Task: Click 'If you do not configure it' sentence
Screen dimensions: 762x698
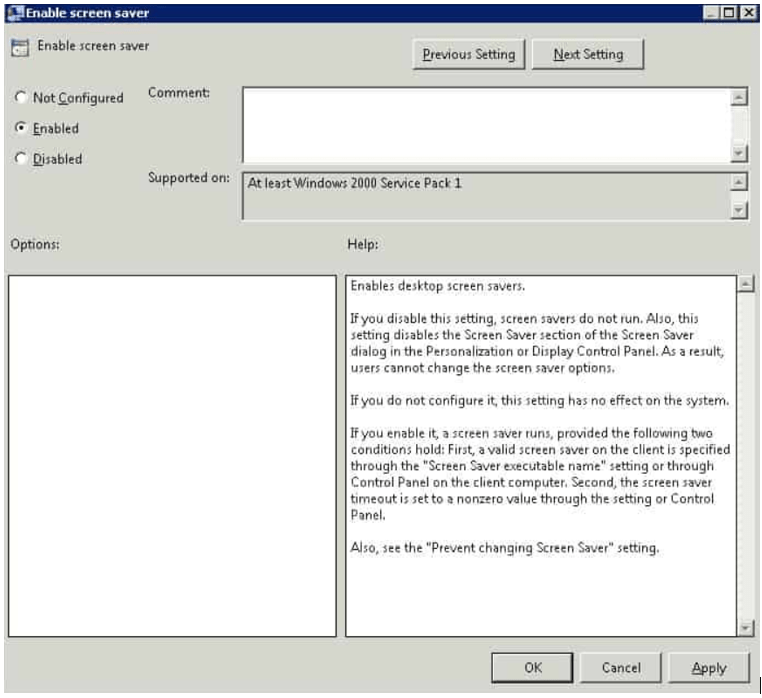Action: click(x=539, y=401)
